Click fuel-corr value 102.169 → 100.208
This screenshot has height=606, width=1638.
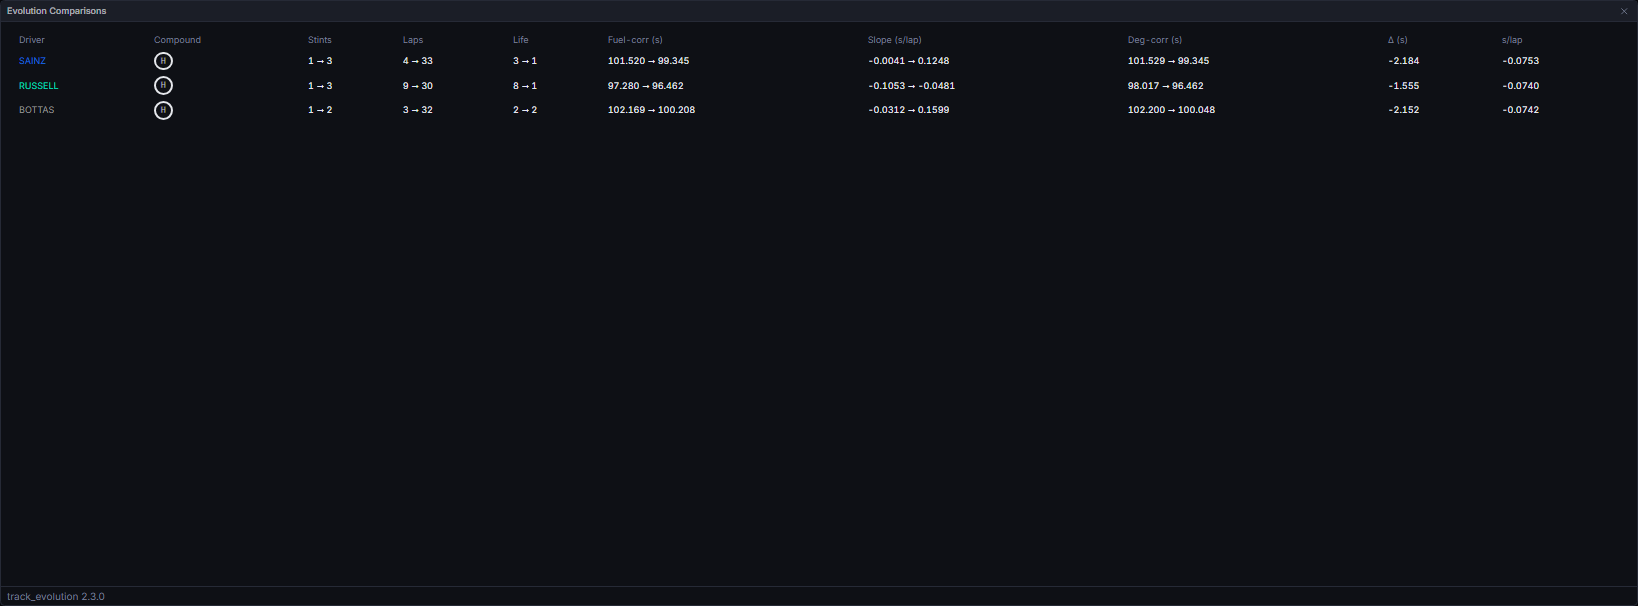[652, 110]
